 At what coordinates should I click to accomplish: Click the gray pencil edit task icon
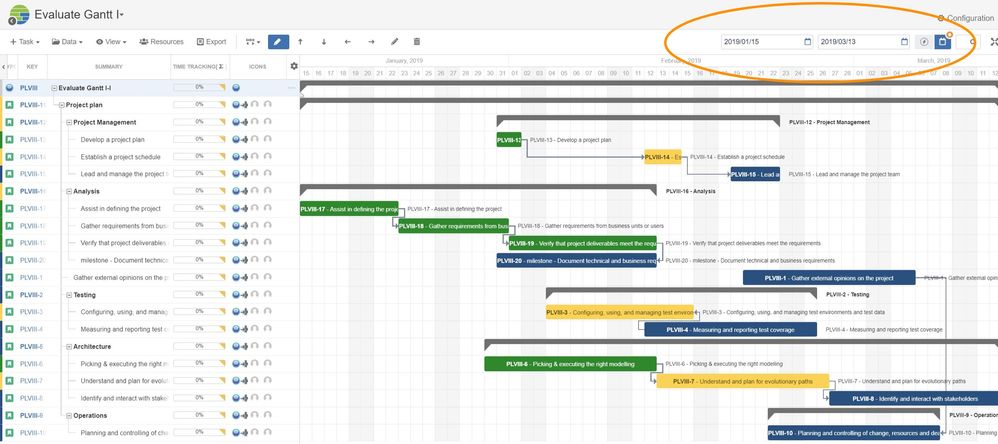click(395, 41)
